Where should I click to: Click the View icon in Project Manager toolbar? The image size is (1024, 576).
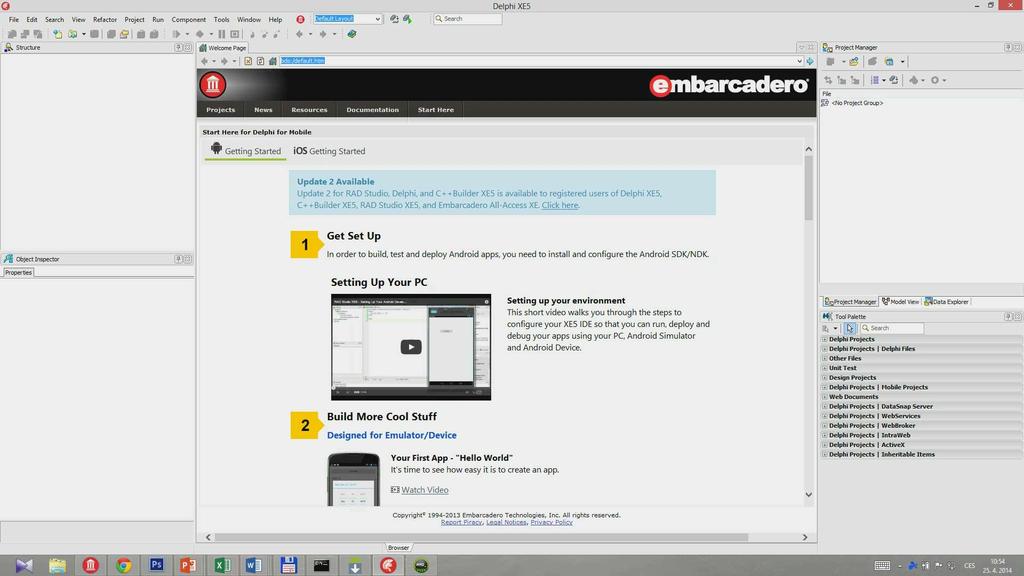coord(875,80)
